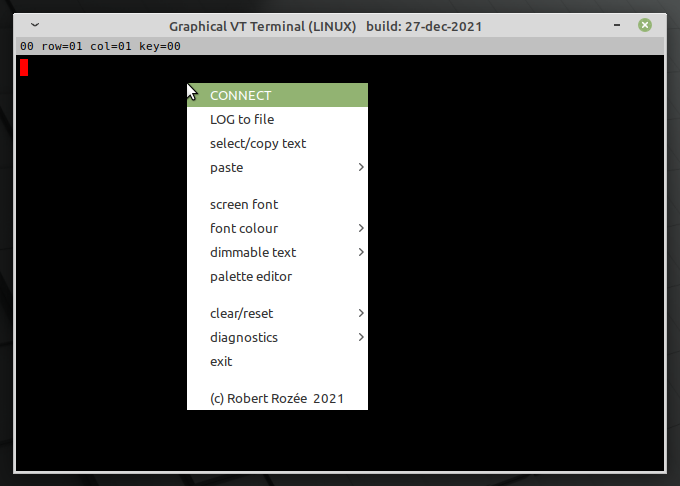Choose select/copy text from context menu
680x486 pixels.
point(257,144)
